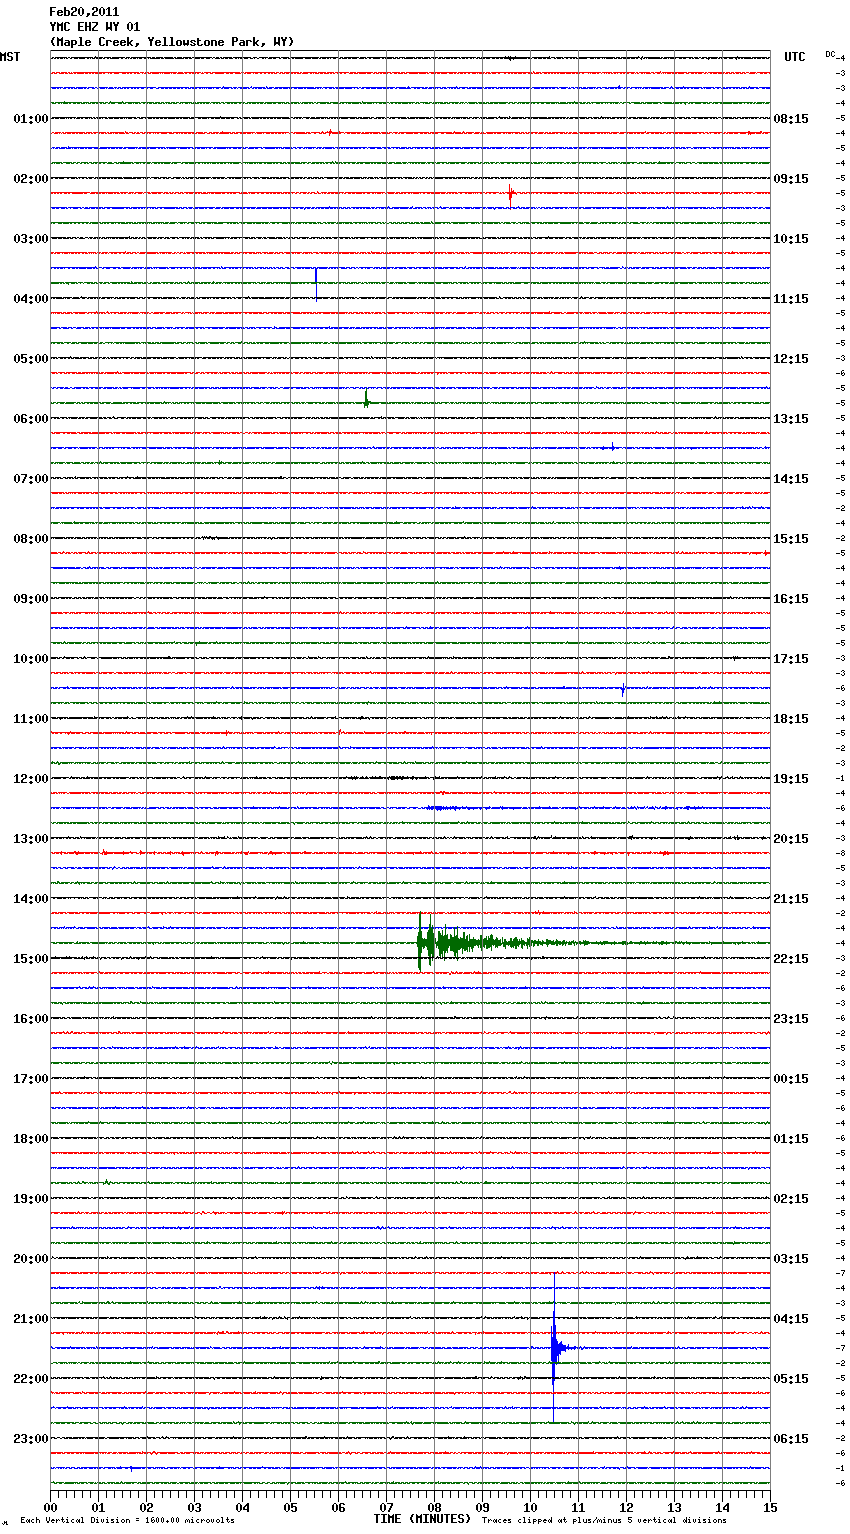Click the red spike on the 02:15 trace

[x=510, y=195]
